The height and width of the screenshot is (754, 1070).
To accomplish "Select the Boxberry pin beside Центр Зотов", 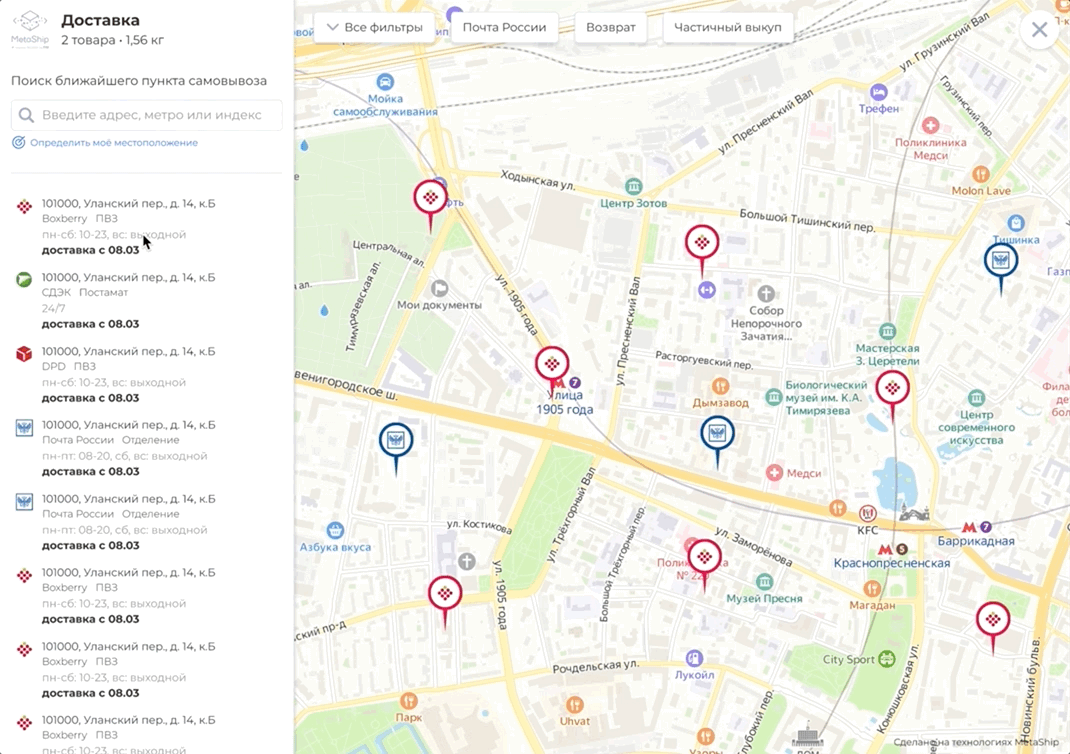I will tap(702, 242).
